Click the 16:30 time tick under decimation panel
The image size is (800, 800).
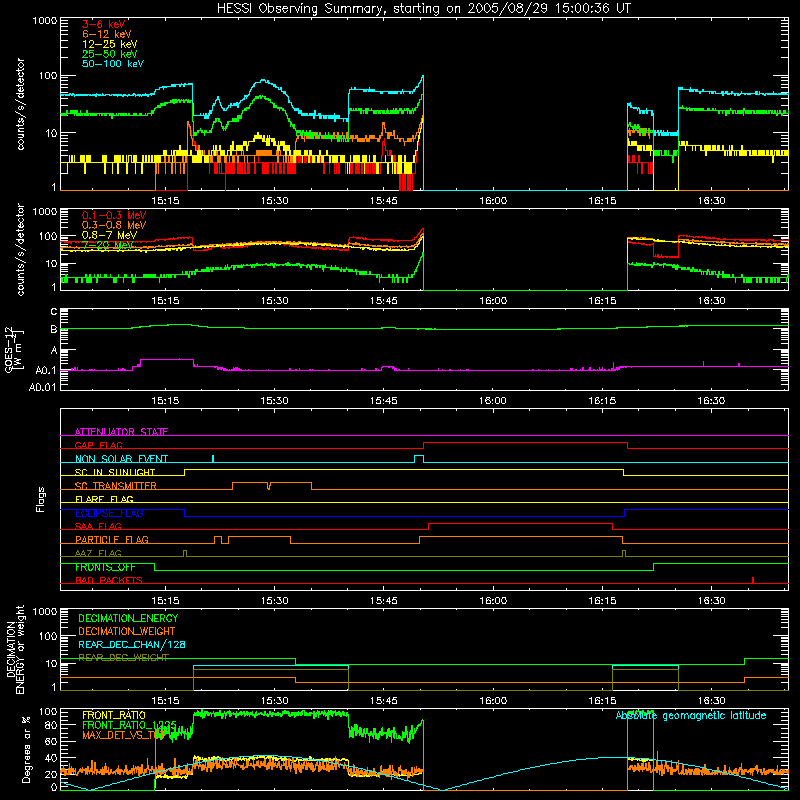point(711,701)
